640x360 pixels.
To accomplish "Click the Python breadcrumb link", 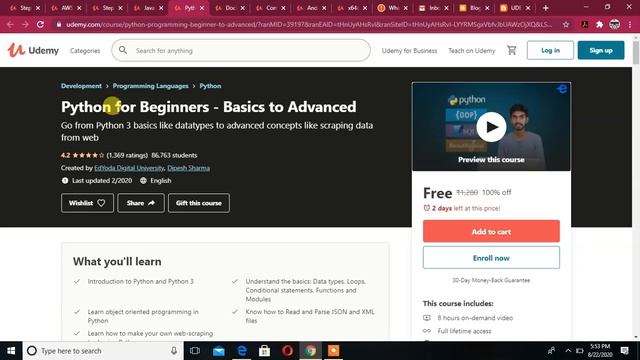I will (x=210, y=86).
